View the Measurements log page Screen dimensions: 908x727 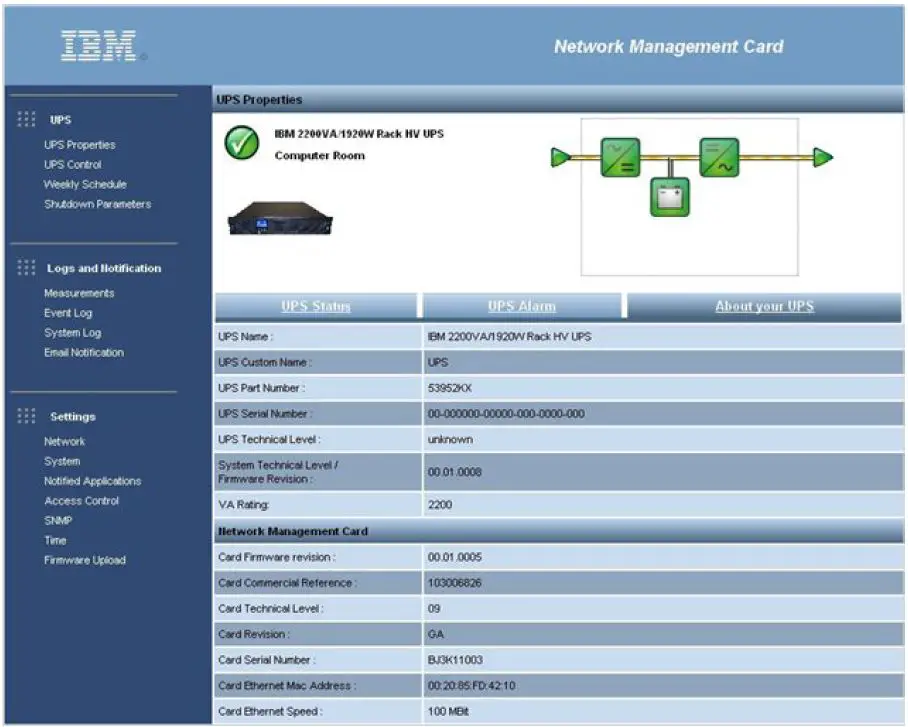(79, 293)
